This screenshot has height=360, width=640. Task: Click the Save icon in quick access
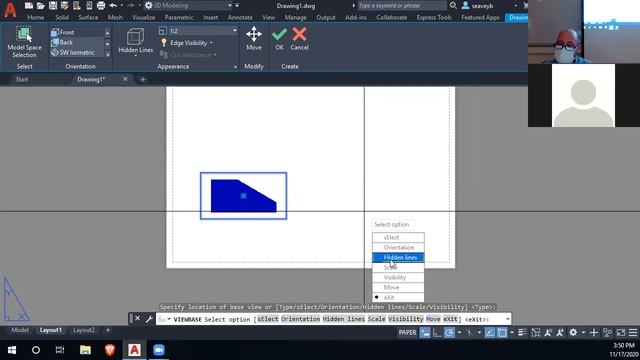(x=53, y=6)
